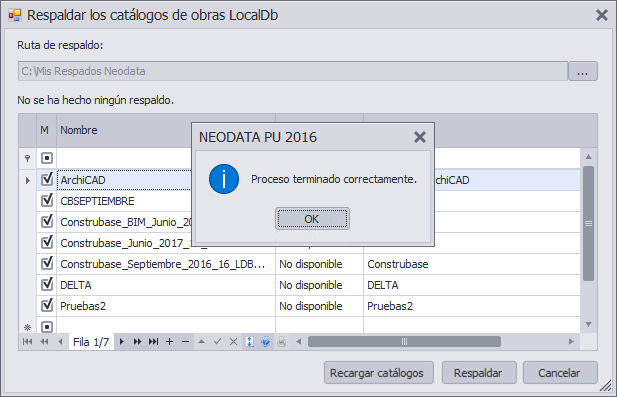Screen dimensions: 617x397
Task: Uncheck the DELTA catalog checkbox
Action: tap(47, 284)
